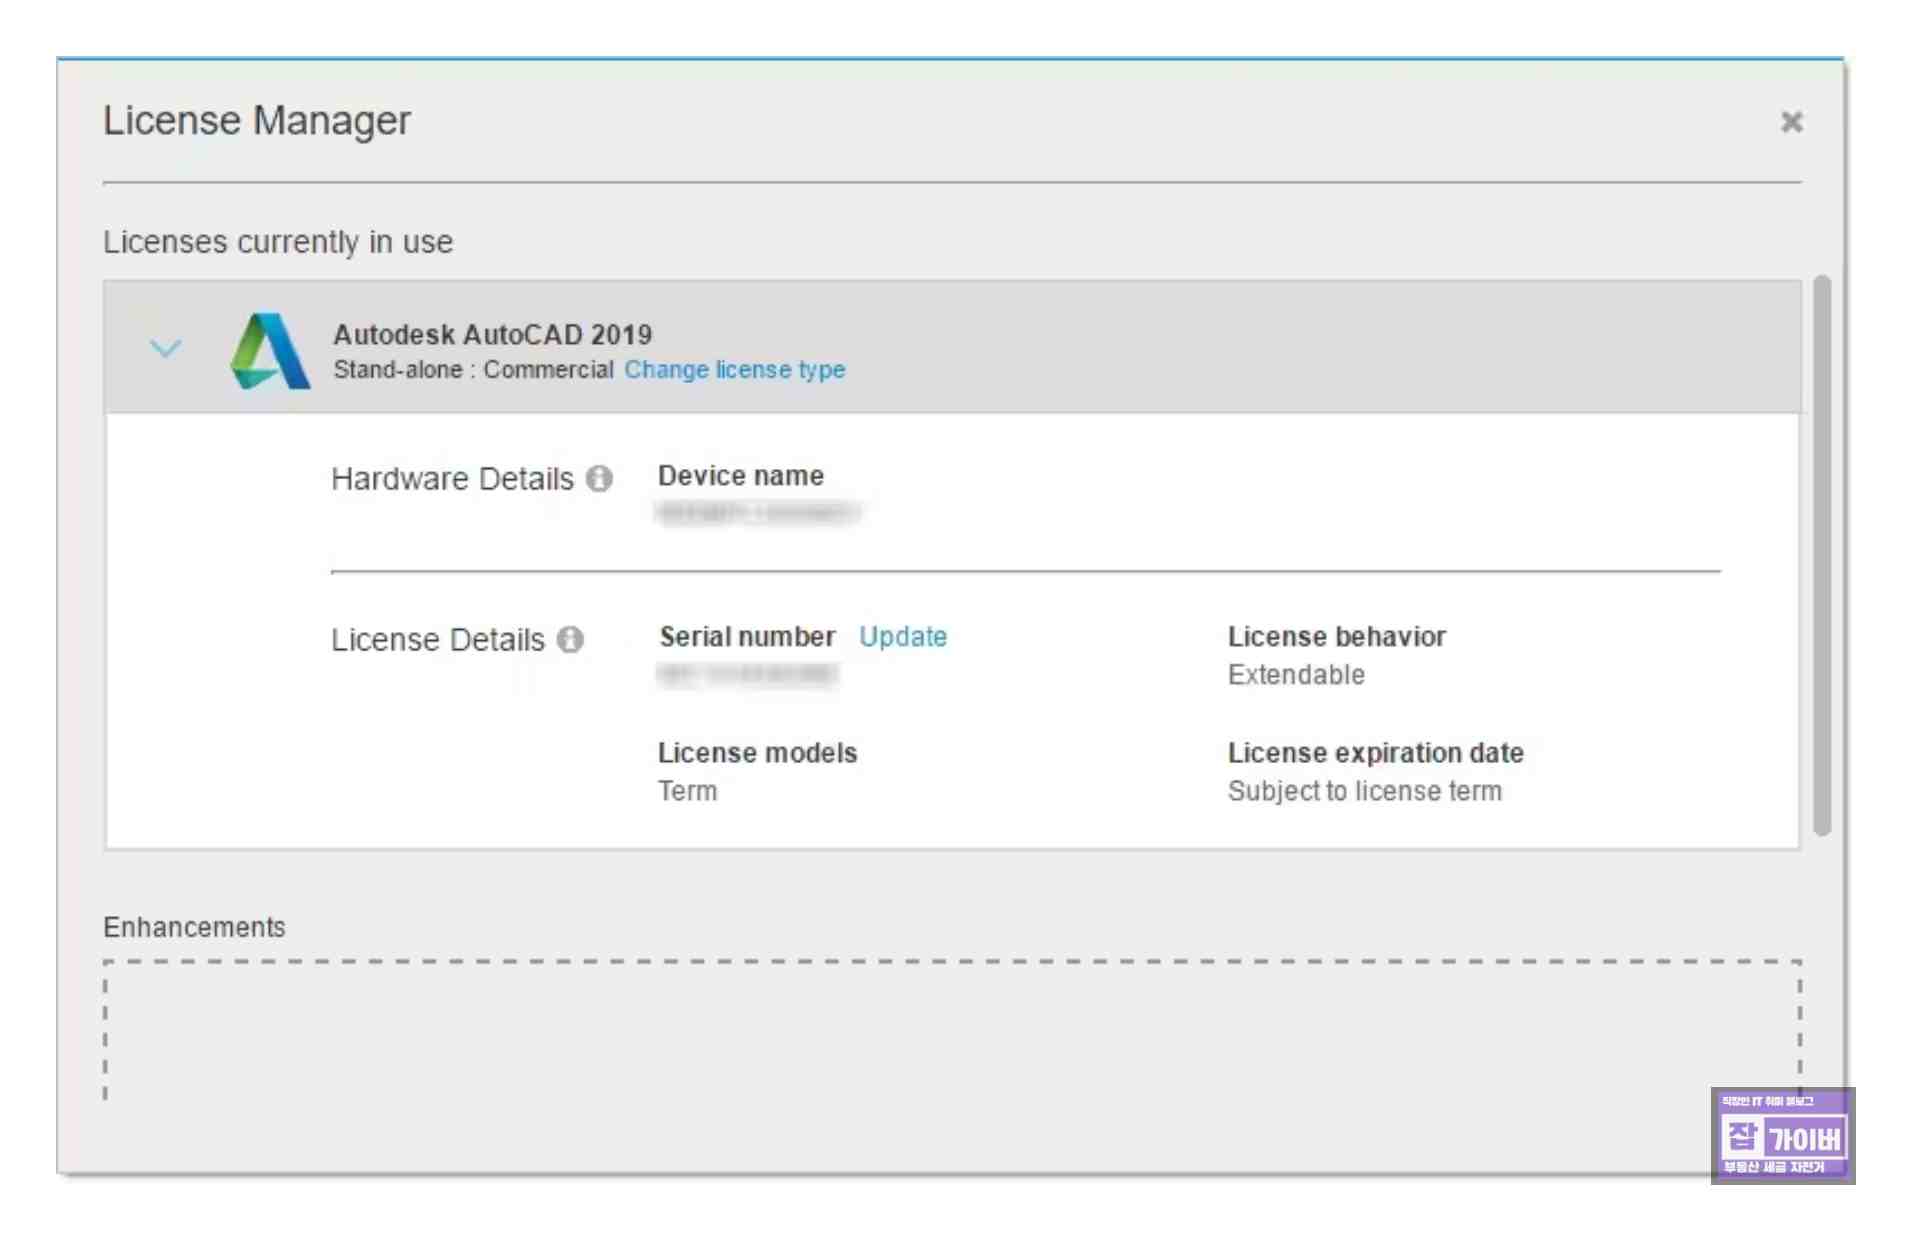Click the License Manager title

click(257, 121)
